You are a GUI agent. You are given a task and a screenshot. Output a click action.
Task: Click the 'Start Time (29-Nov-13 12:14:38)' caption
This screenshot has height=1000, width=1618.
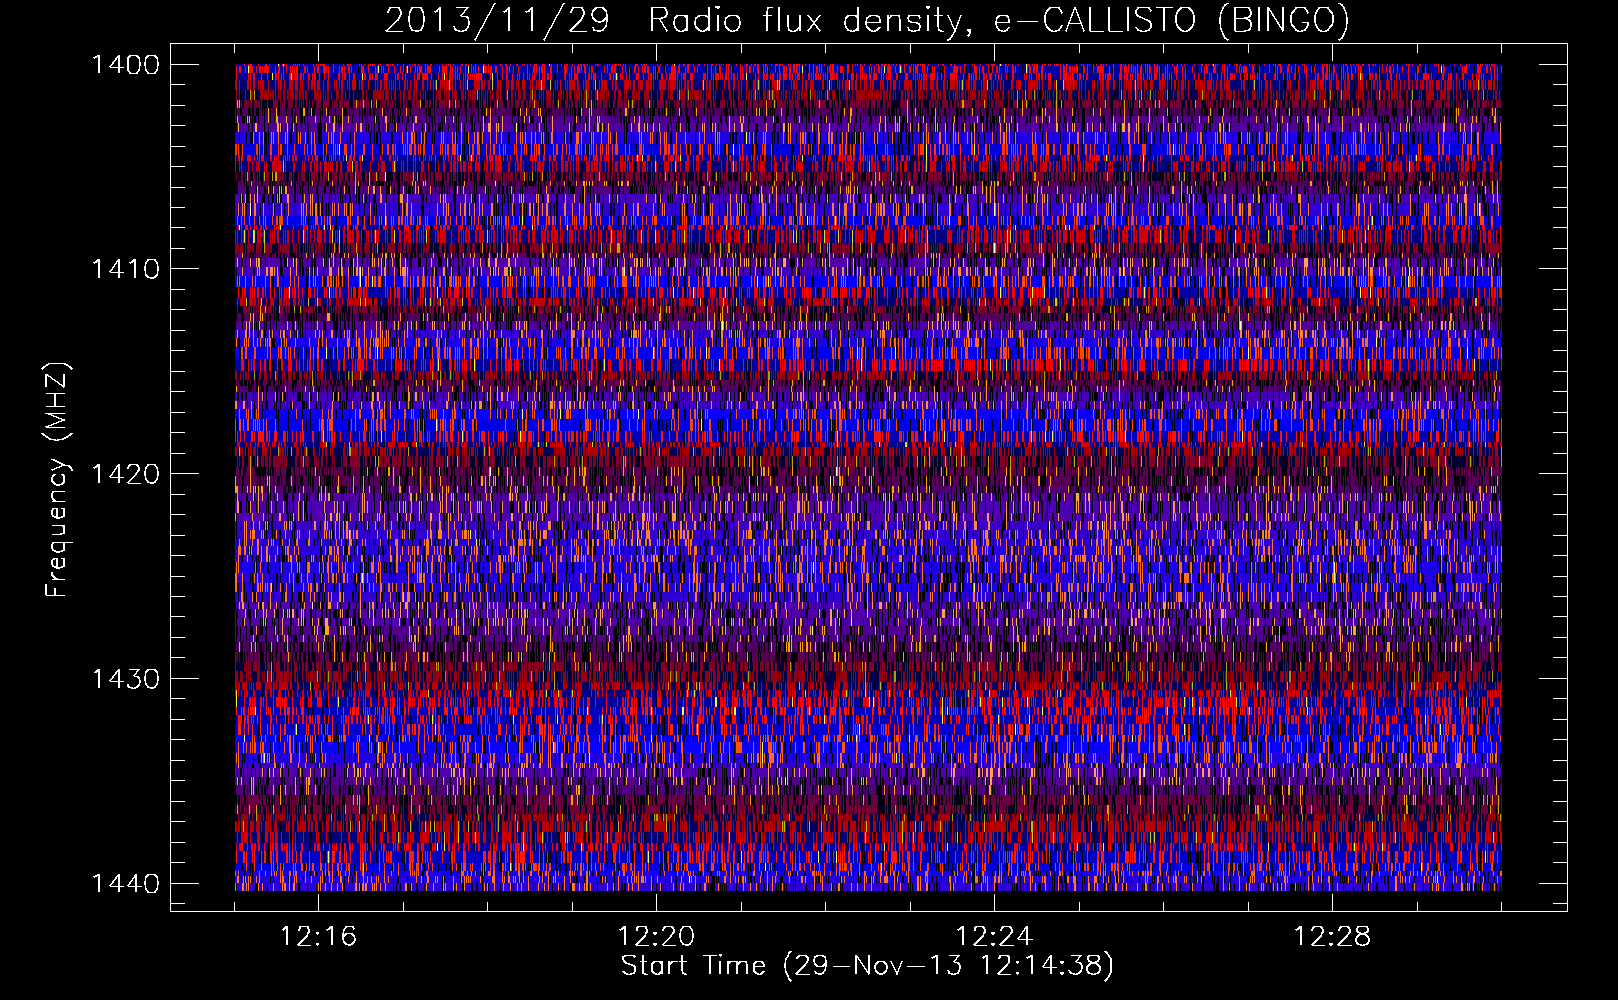(867, 966)
